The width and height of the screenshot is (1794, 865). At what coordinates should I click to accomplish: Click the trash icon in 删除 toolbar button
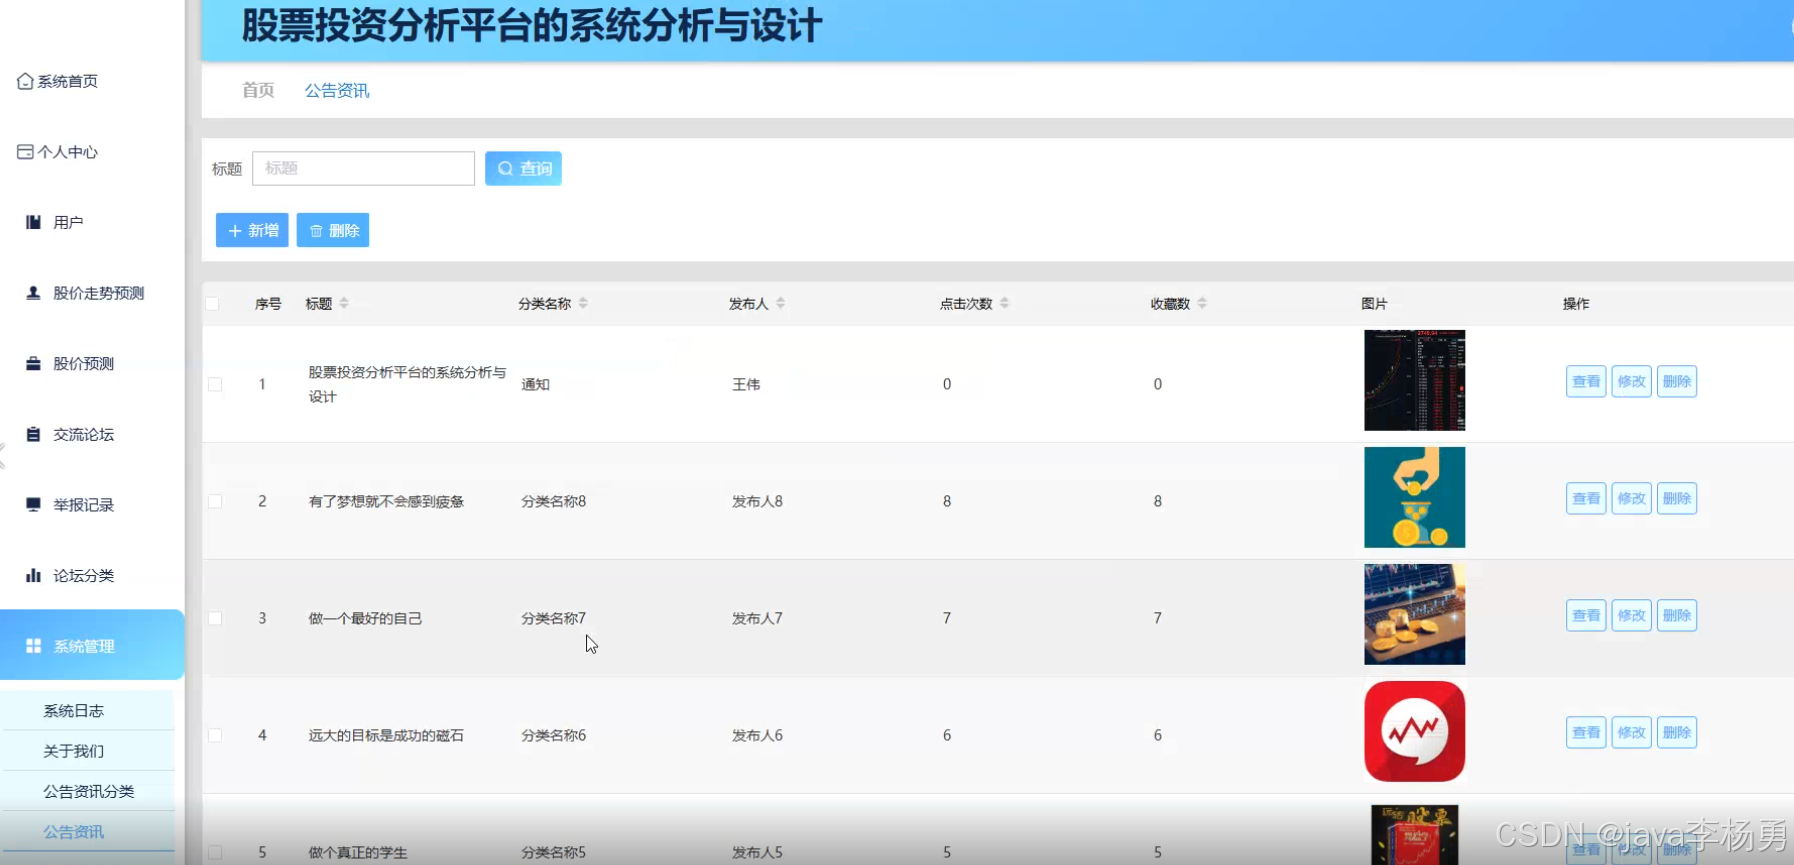click(x=316, y=231)
